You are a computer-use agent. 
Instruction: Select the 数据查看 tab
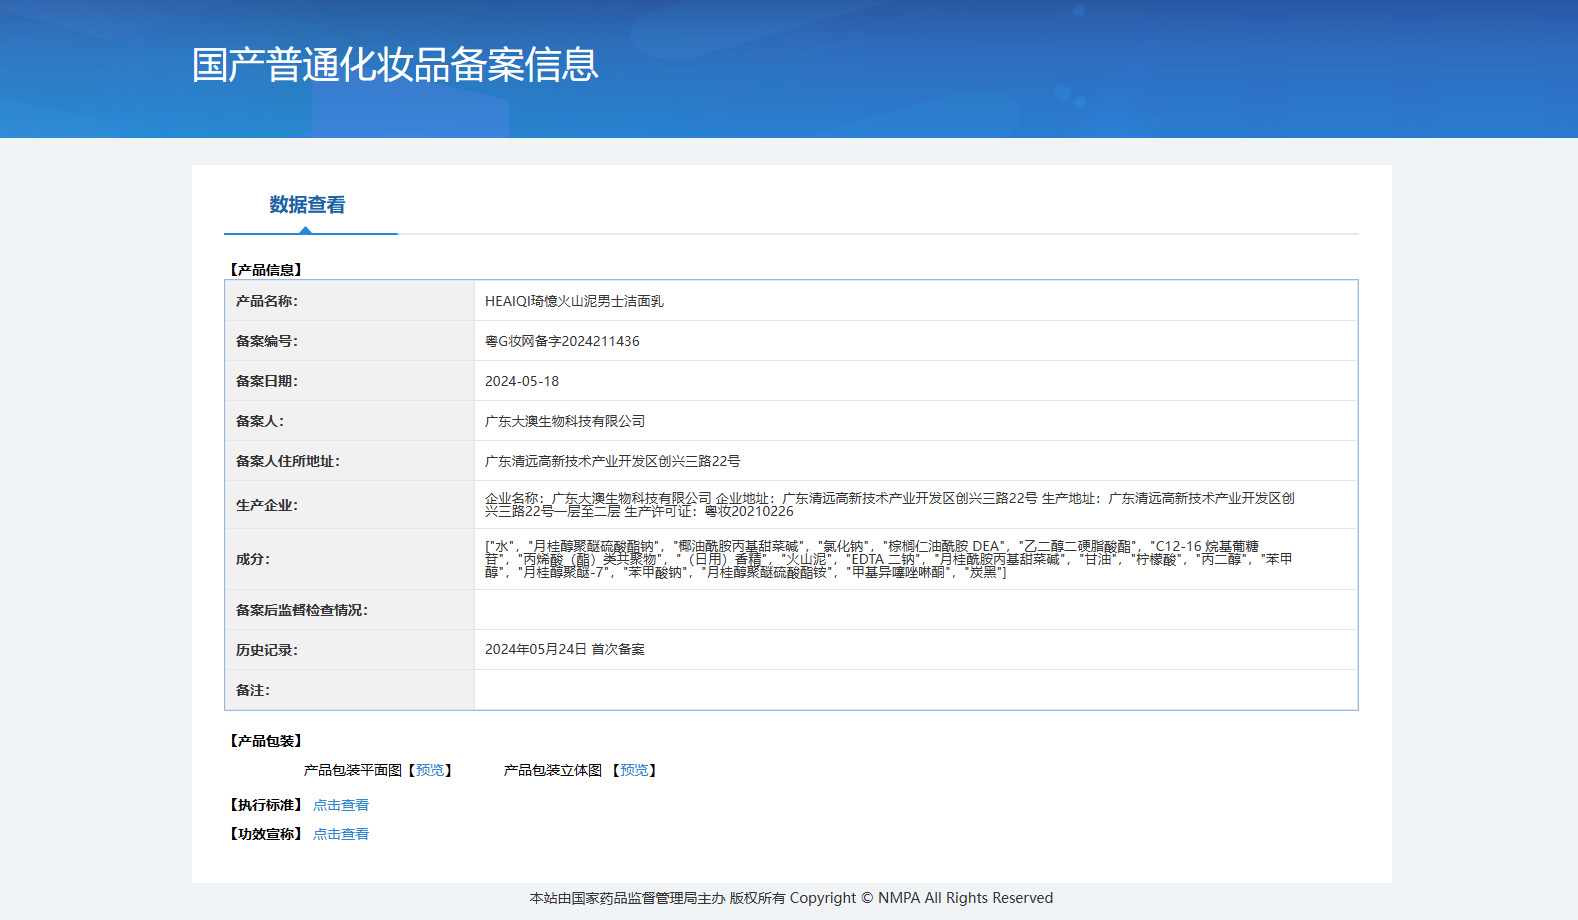(x=307, y=205)
